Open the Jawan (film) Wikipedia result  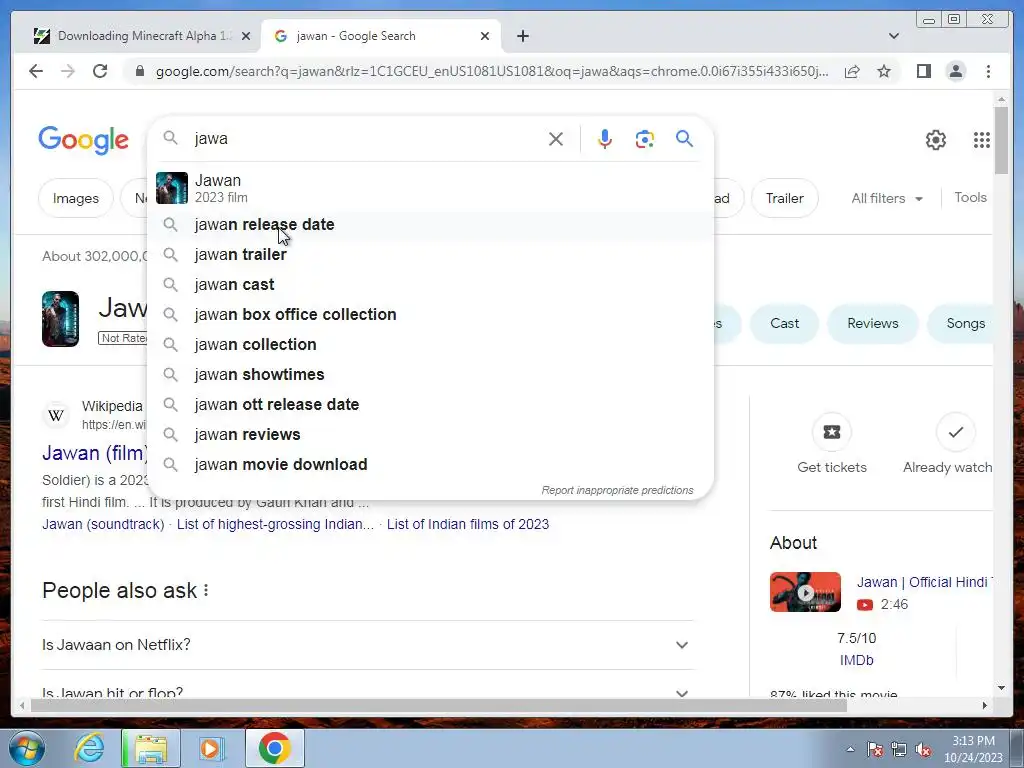(95, 453)
